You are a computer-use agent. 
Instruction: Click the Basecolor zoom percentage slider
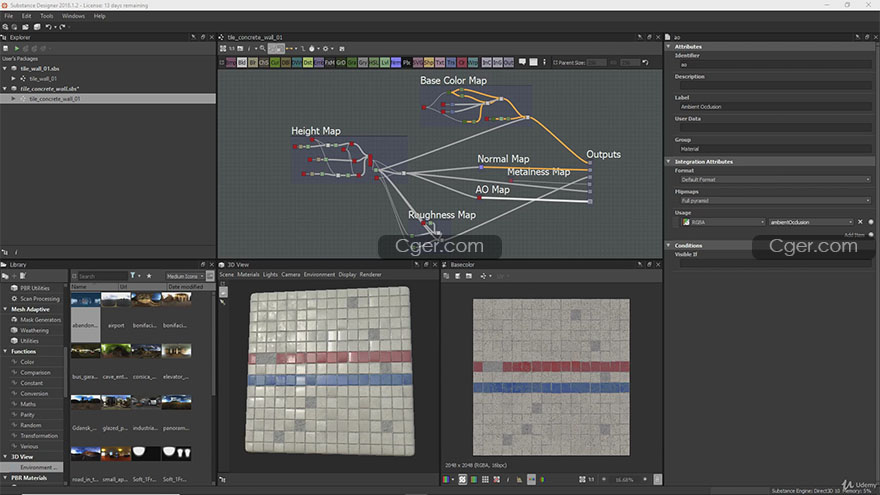click(625, 479)
